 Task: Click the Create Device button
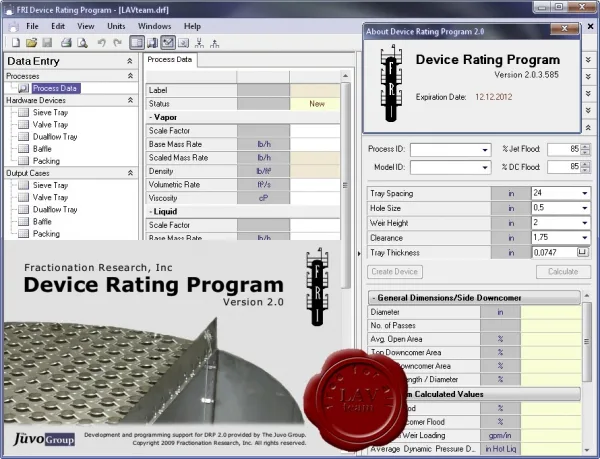[x=395, y=272]
